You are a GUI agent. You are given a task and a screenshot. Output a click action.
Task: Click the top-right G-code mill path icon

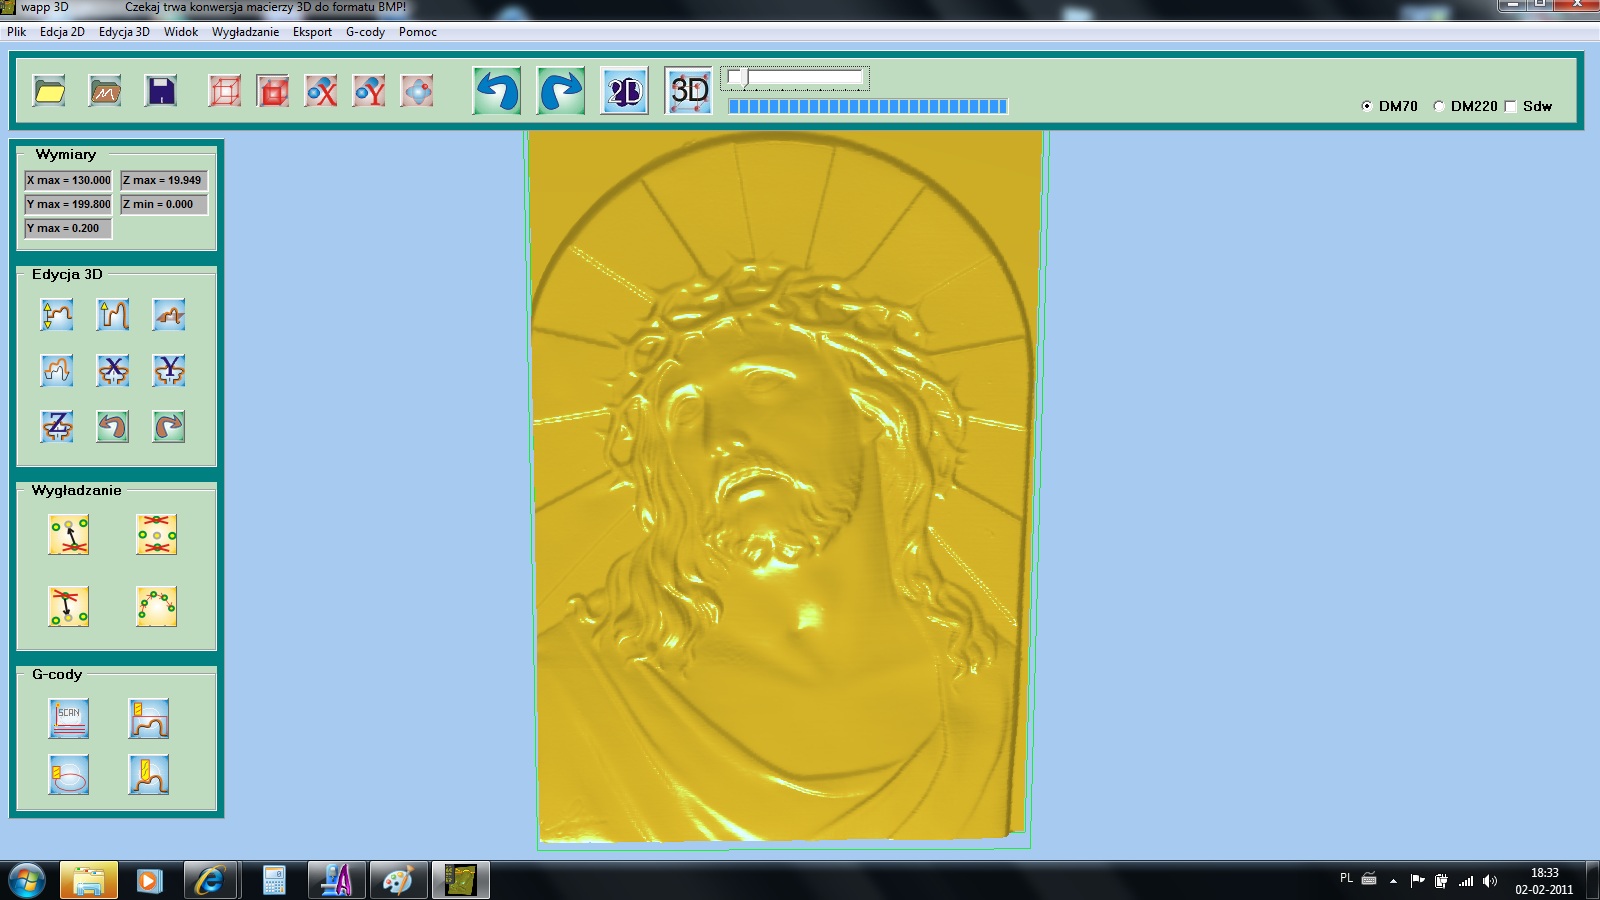(149, 719)
